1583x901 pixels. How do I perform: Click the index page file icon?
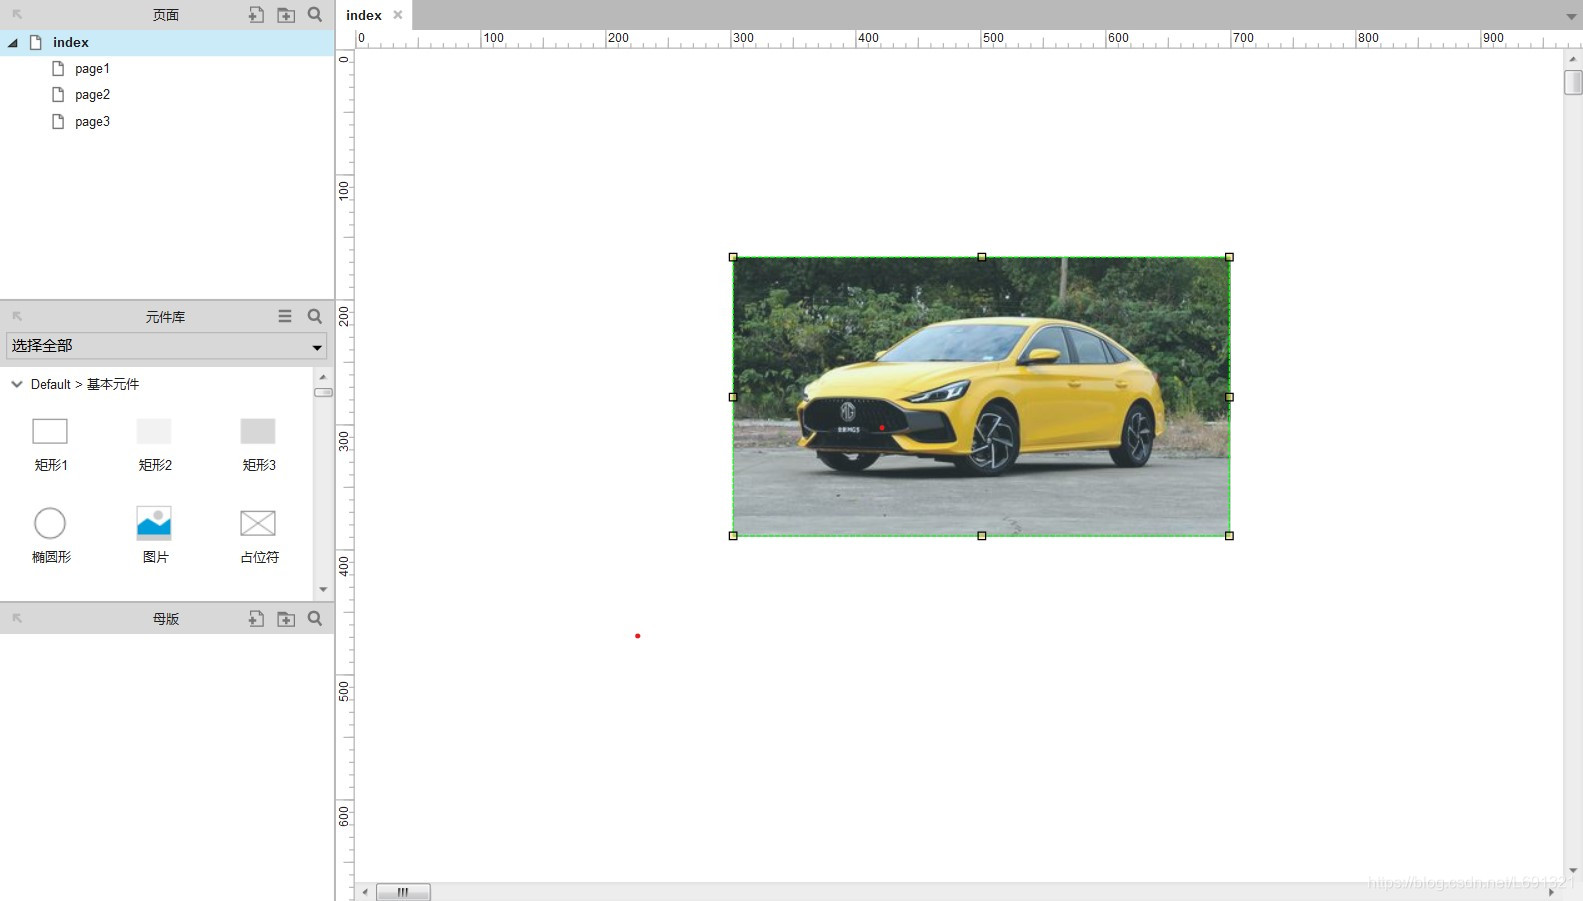pyautogui.click(x=36, y=42)
